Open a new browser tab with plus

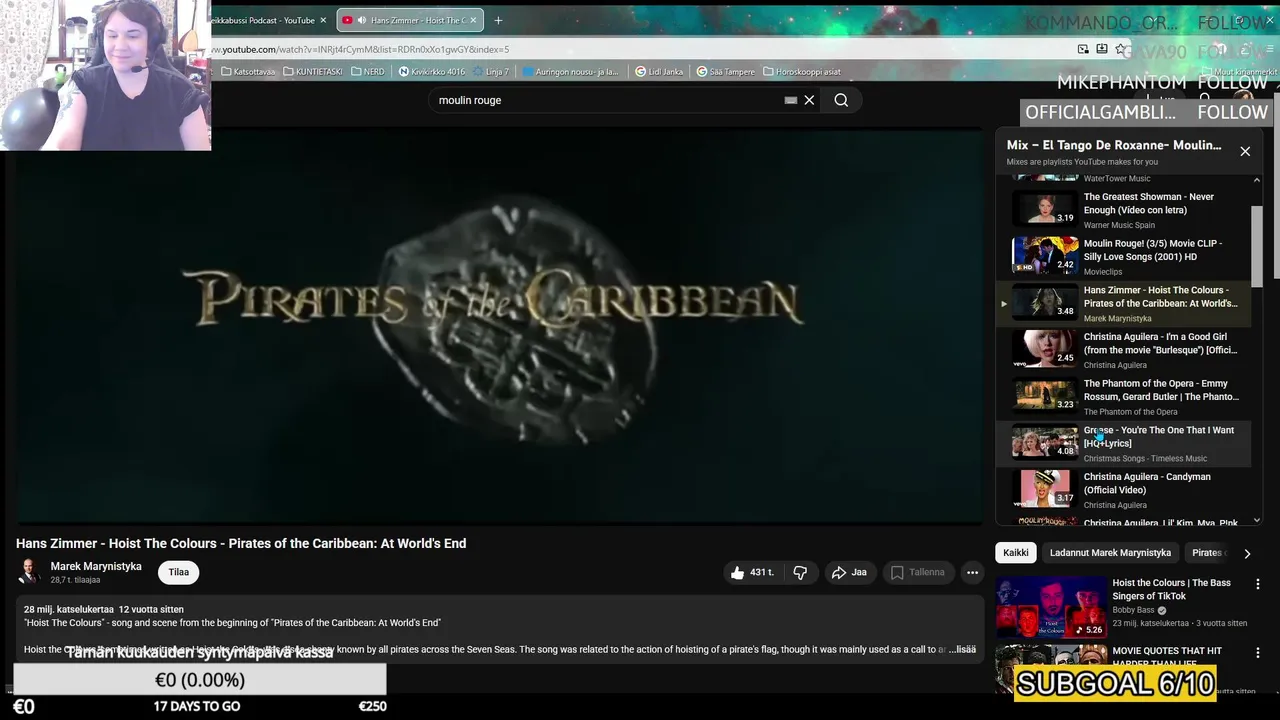(x=498, y=20)
